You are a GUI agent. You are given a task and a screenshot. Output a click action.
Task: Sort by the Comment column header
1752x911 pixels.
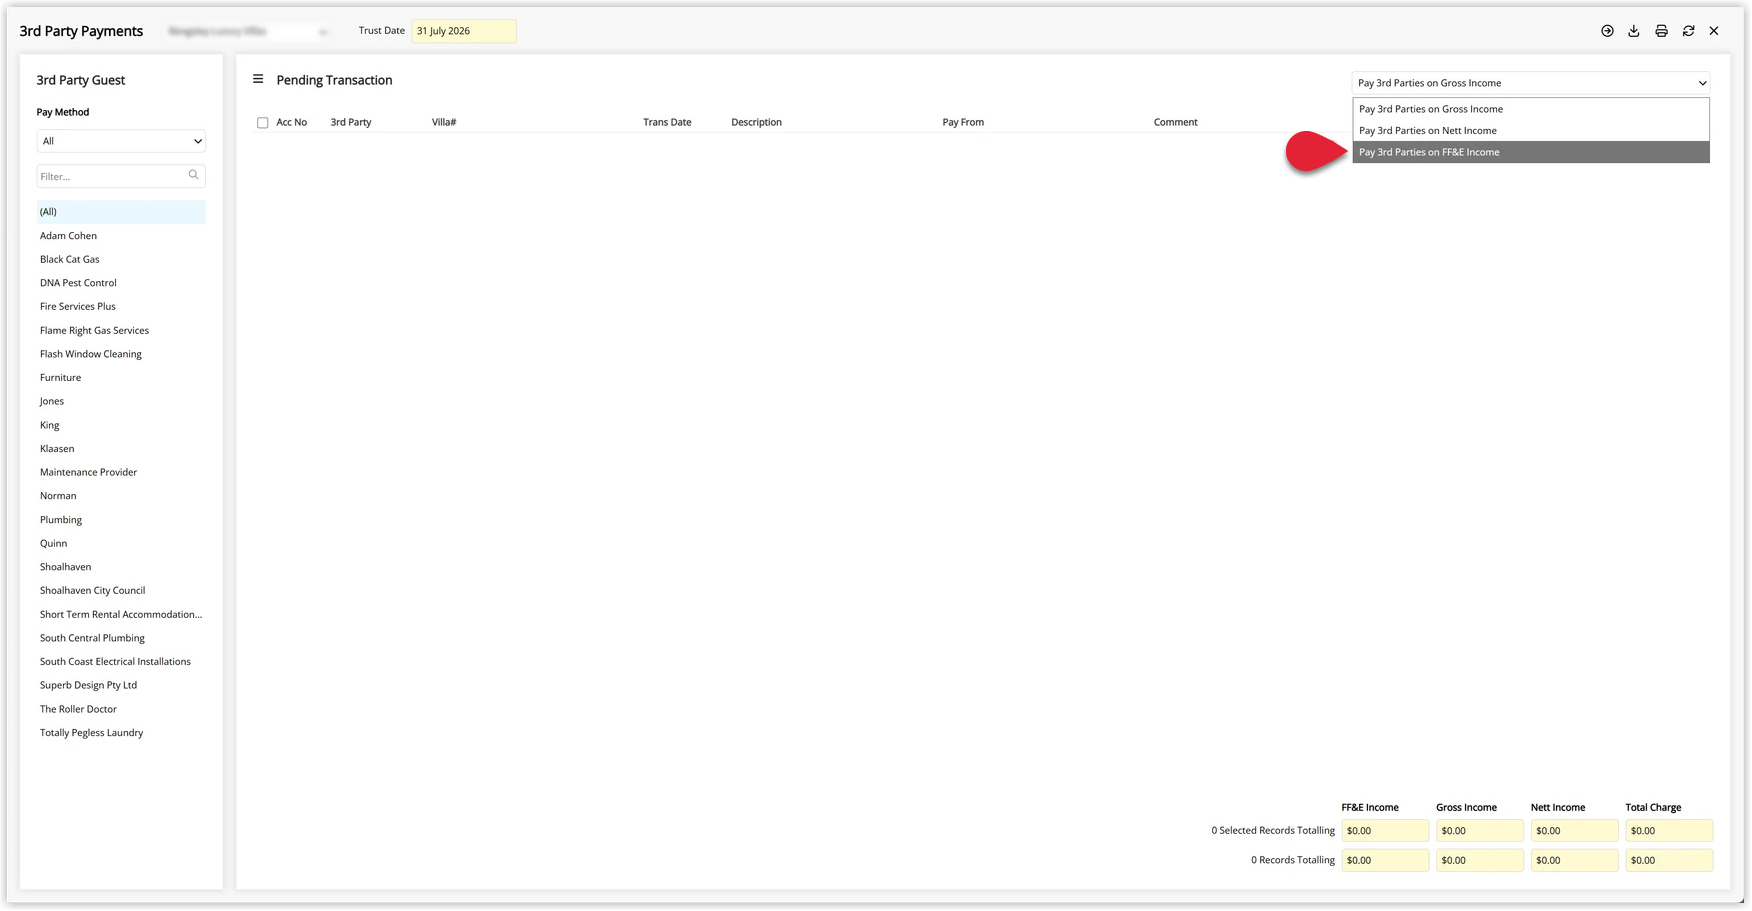[1175, 122]
